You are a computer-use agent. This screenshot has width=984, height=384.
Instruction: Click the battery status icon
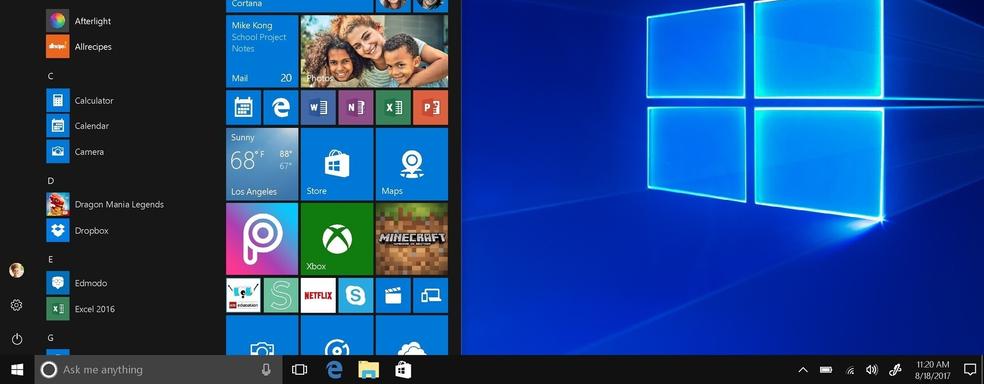coord(826,370)
